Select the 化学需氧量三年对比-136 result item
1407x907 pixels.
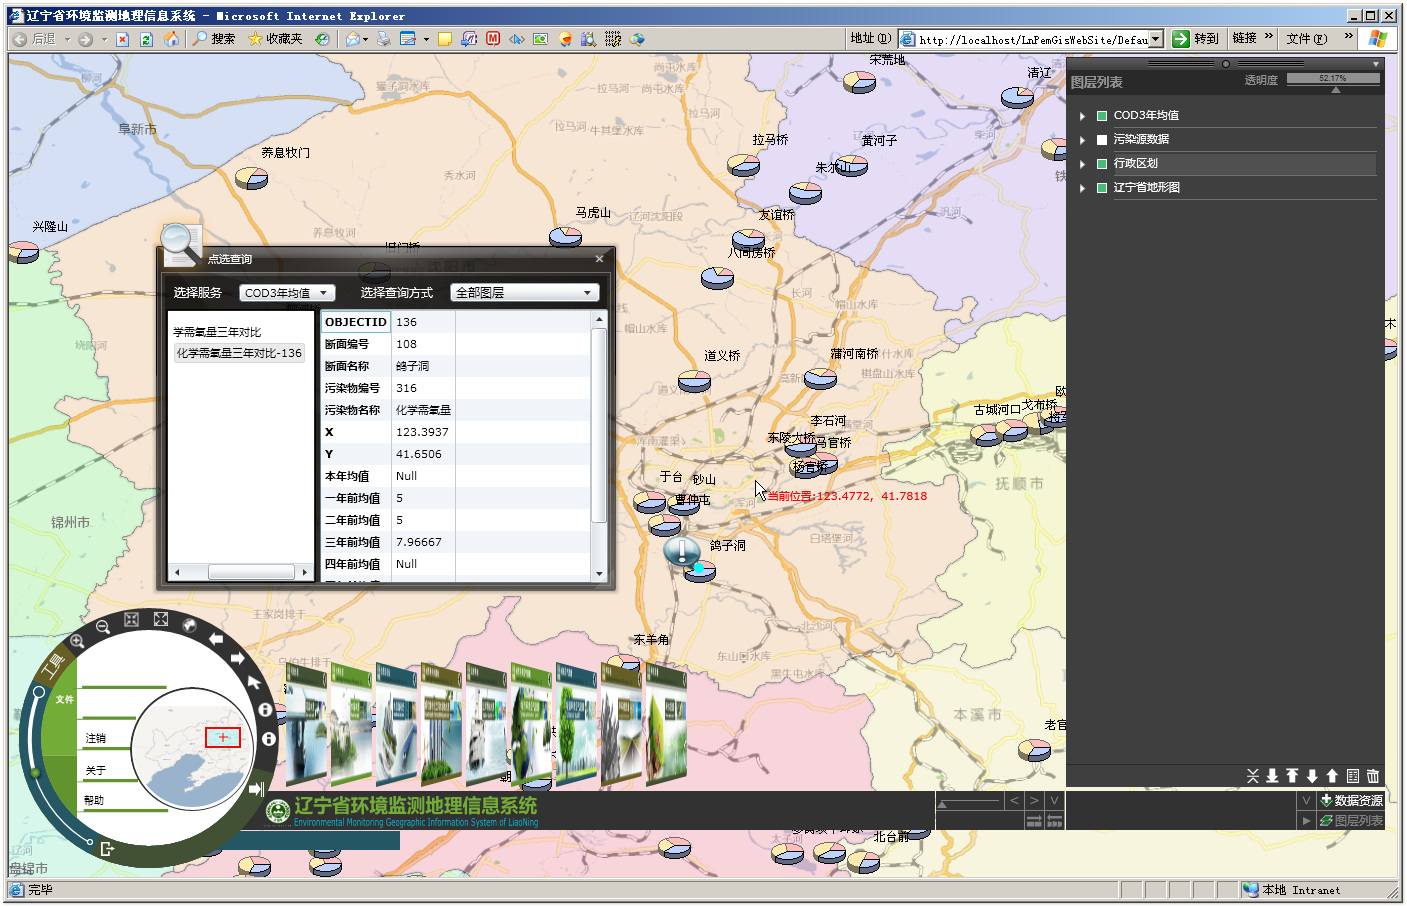(x=239, y=353)
